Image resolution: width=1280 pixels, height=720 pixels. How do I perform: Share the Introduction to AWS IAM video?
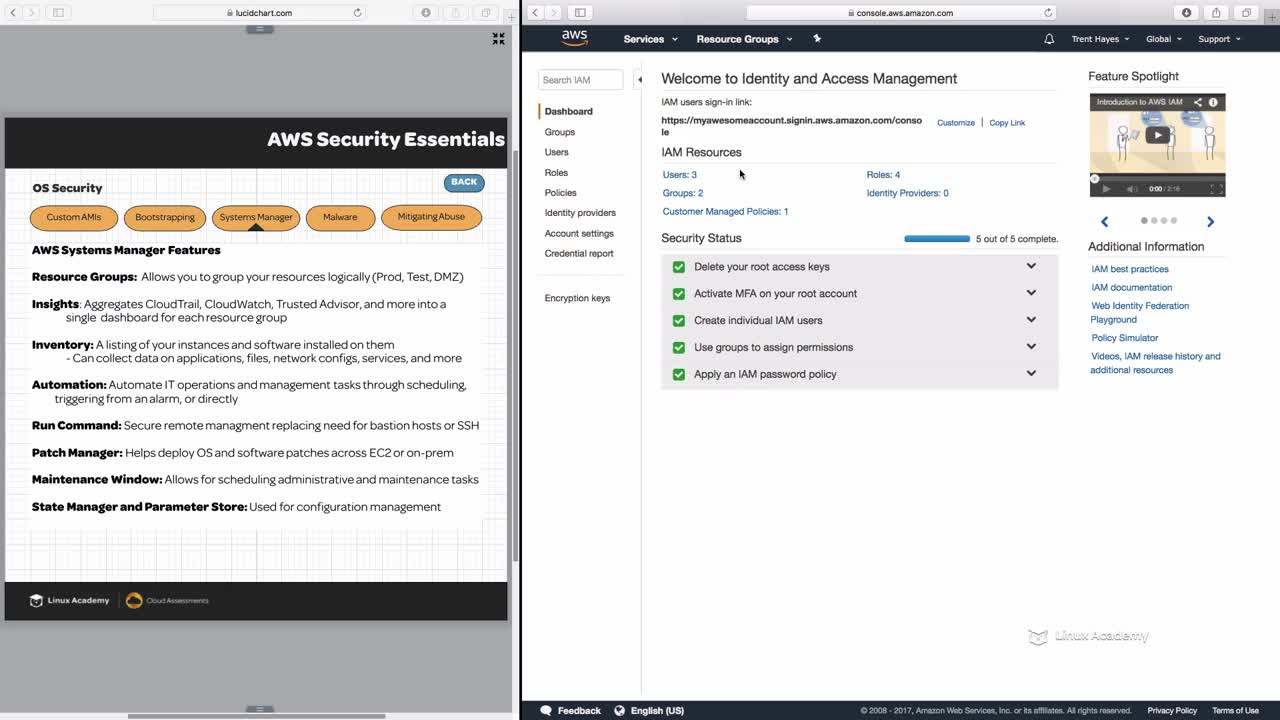[x=1197, y=102]
